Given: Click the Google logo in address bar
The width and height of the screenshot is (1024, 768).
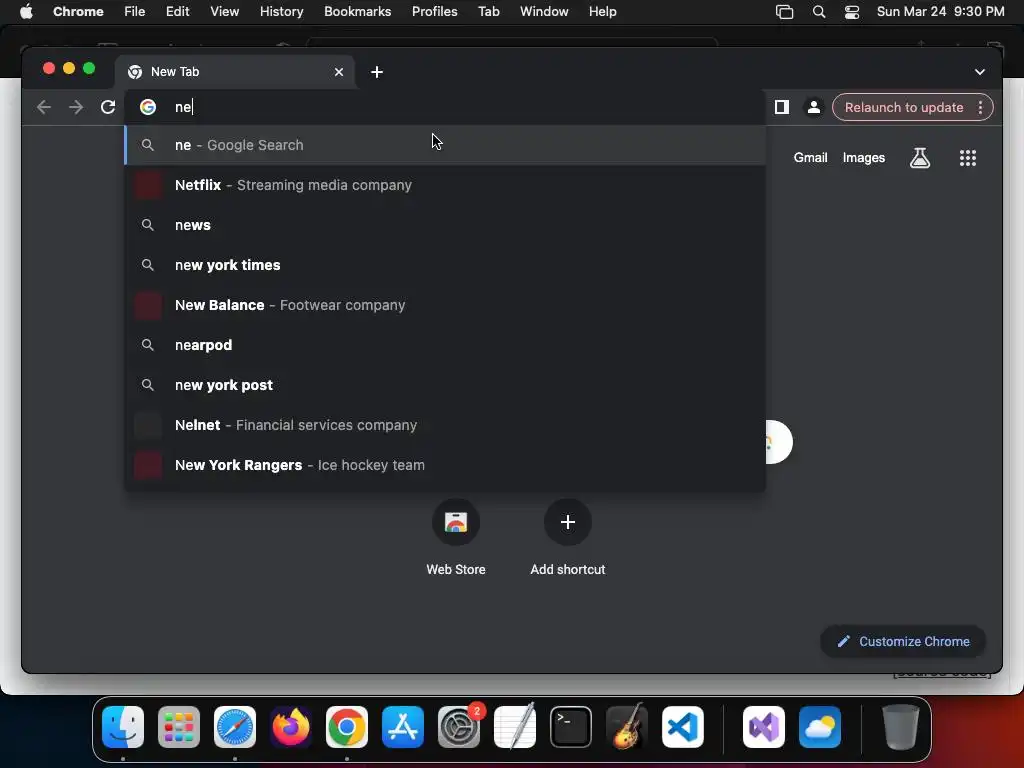Looking at the screenshot, I should 148,107.
